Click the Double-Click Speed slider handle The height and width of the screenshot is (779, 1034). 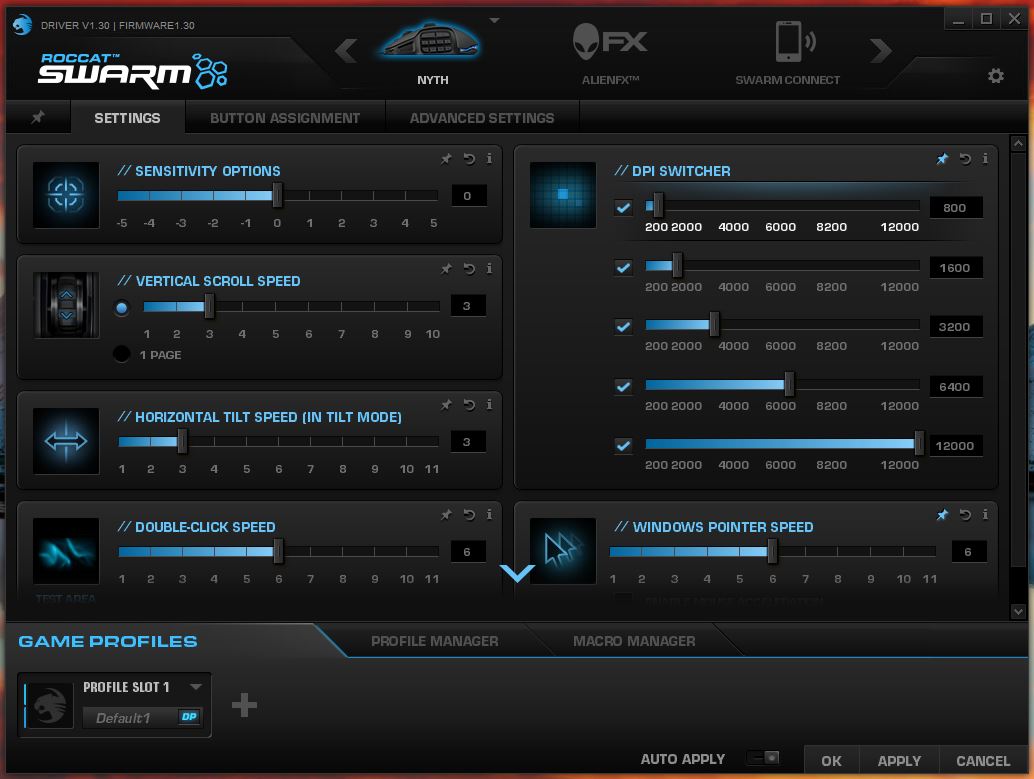[x=278, y=551]
